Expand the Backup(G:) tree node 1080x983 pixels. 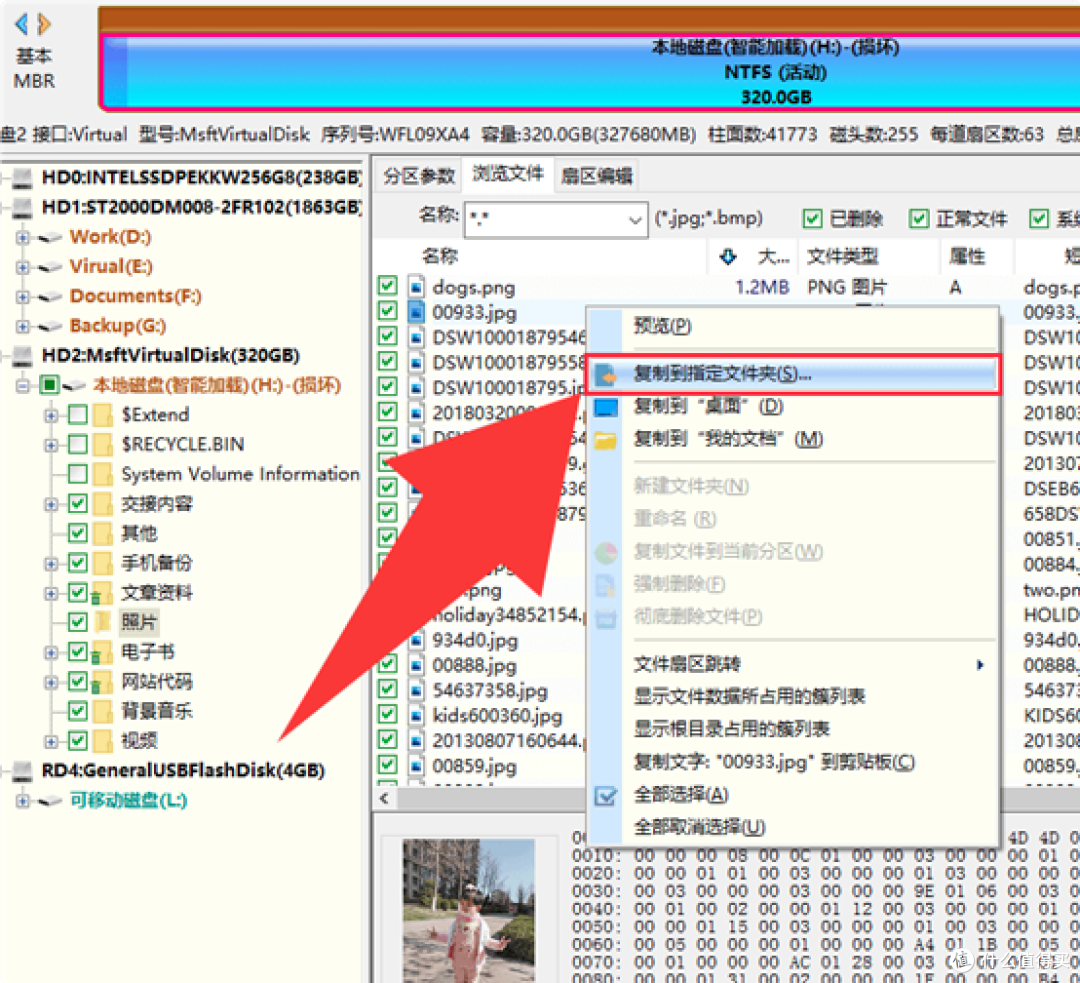pos(23,327)
